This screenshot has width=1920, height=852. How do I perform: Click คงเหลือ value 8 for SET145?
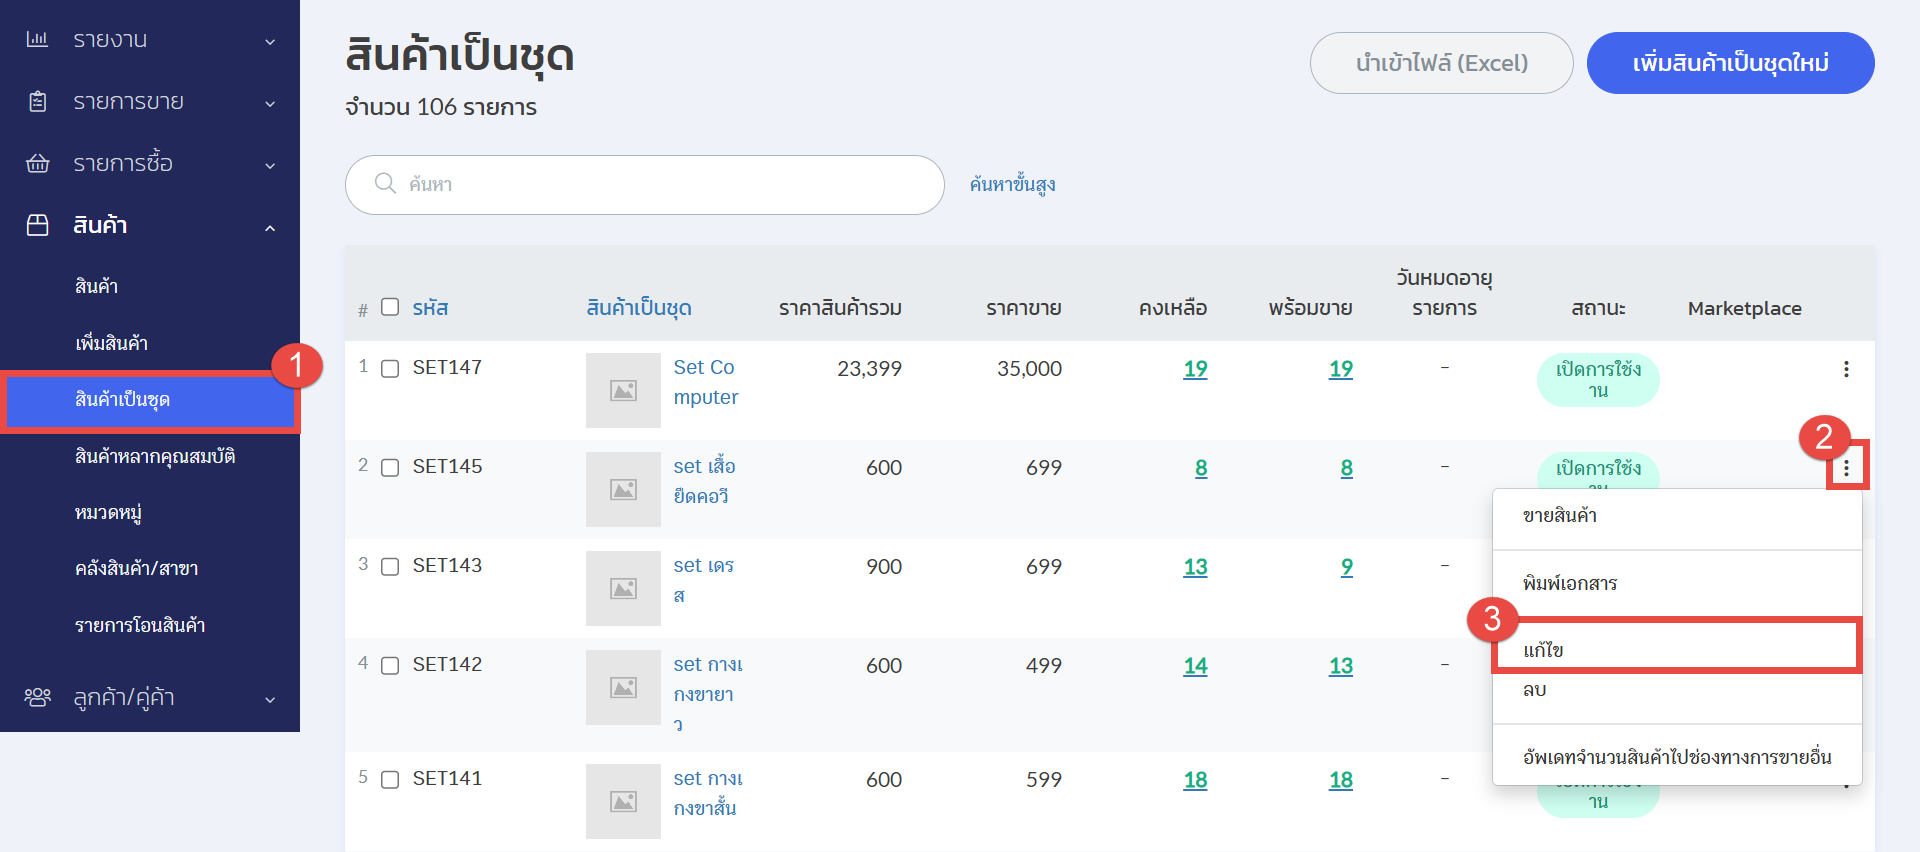point(1201,468)
